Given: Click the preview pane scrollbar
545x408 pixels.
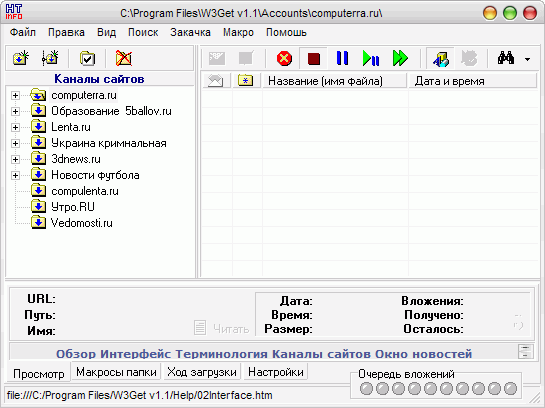Looking at the screenshot, I should [x=525, y=351].
